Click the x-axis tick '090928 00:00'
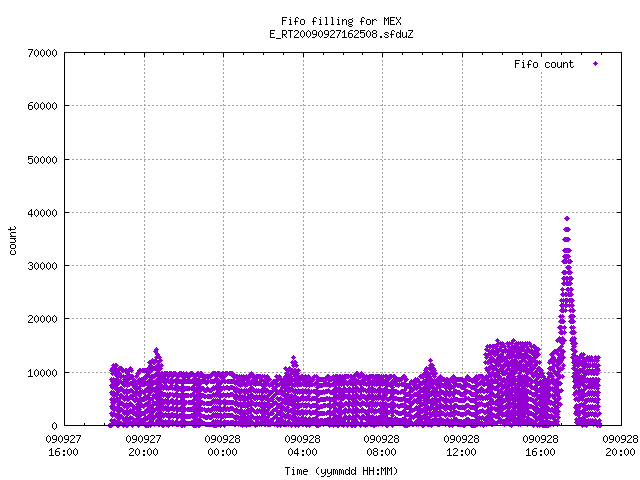640x480 pixels. [x=222, y=446]
